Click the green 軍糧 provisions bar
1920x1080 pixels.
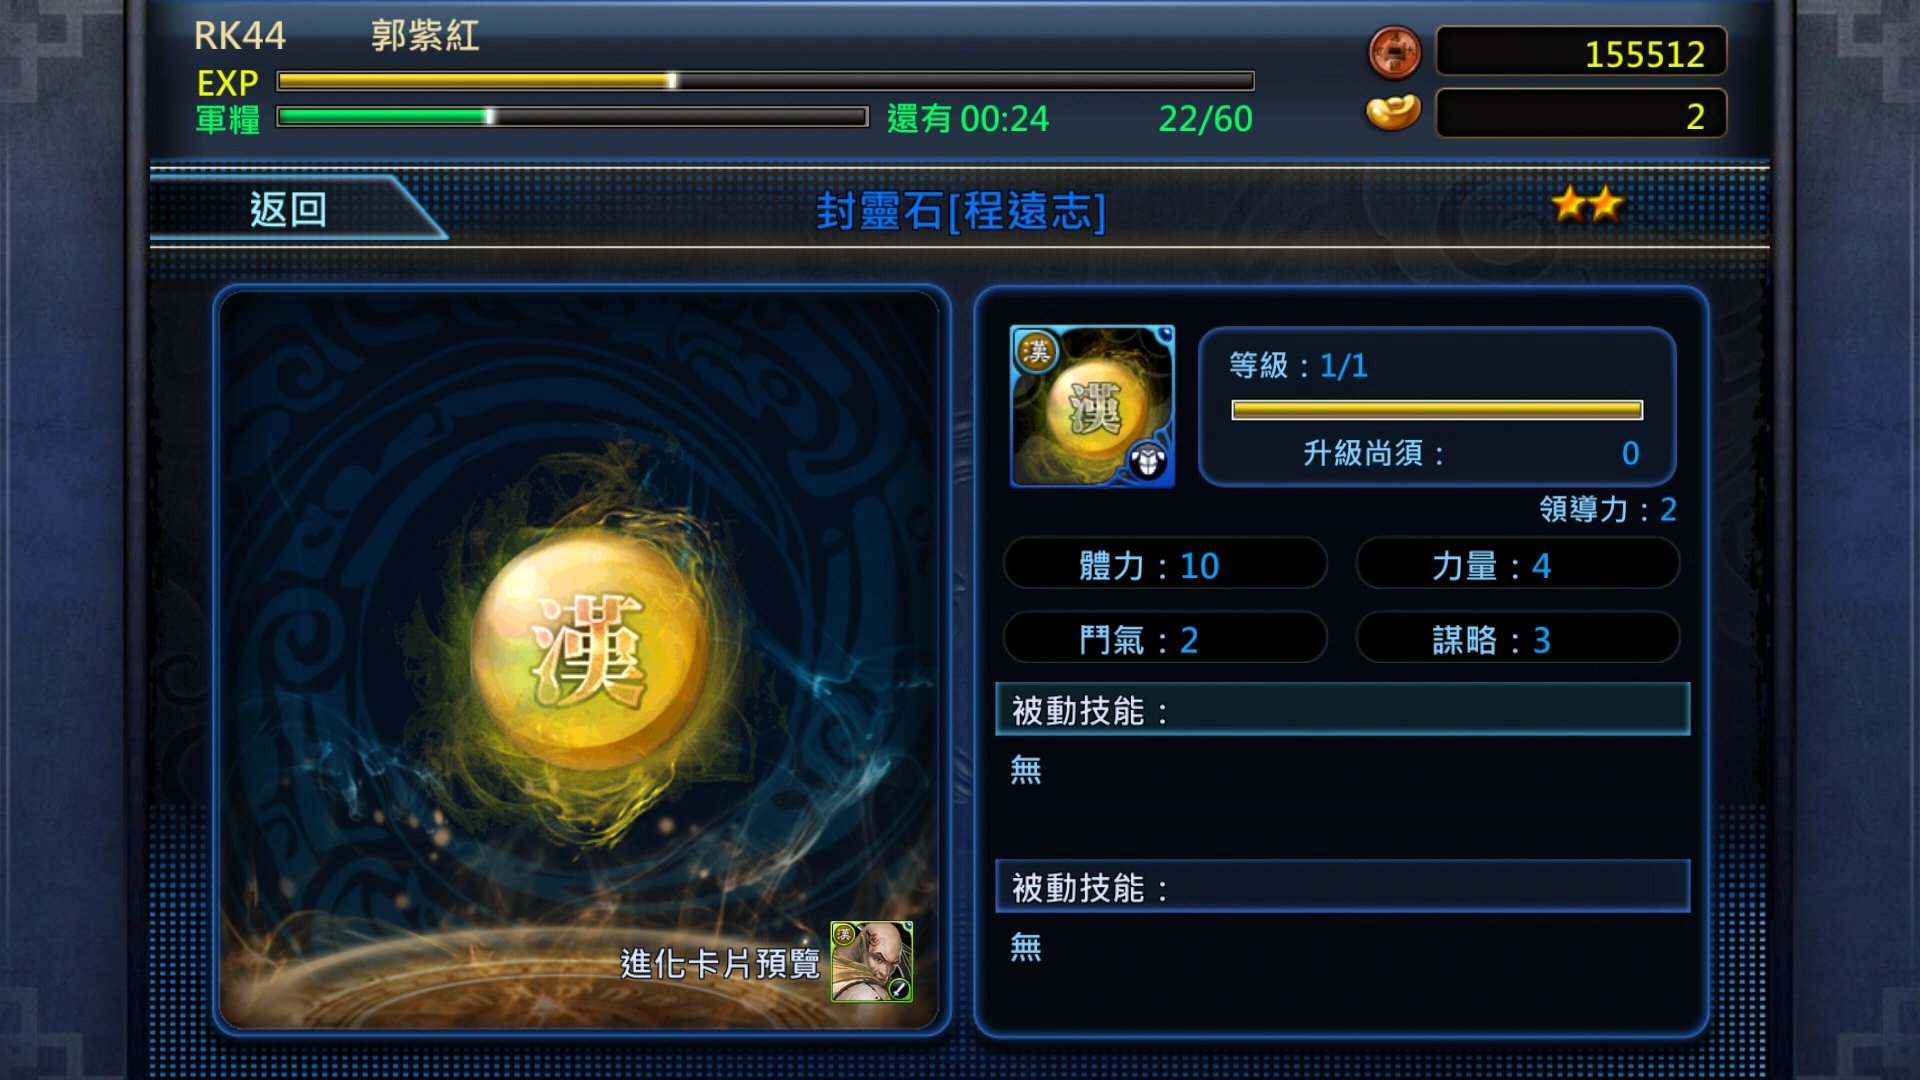(572, 117)
